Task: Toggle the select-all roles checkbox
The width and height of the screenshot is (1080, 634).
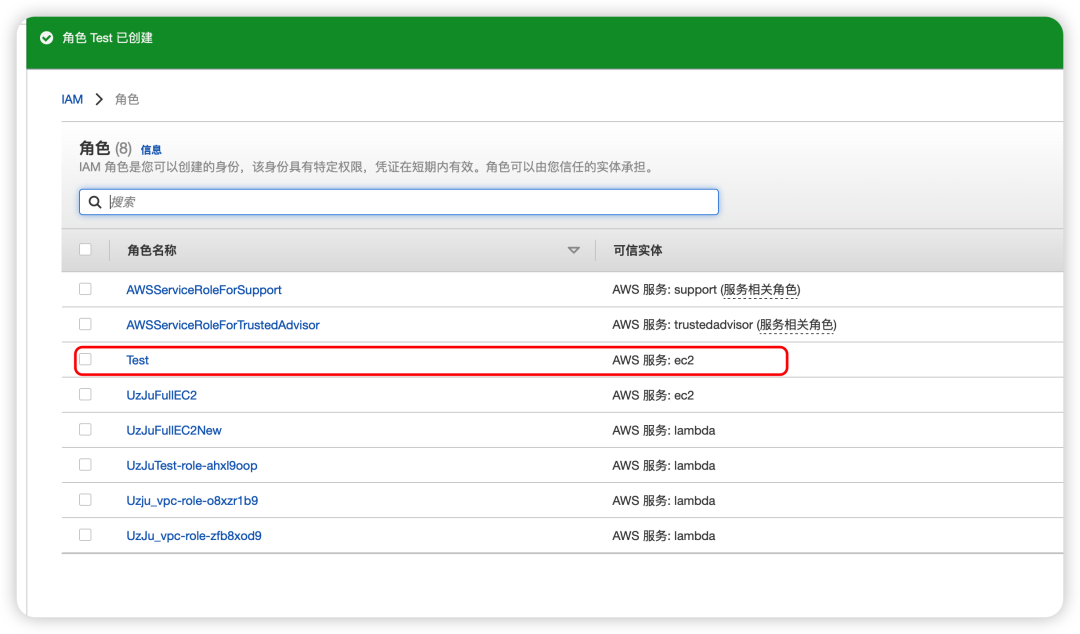Action: (85, 249)
